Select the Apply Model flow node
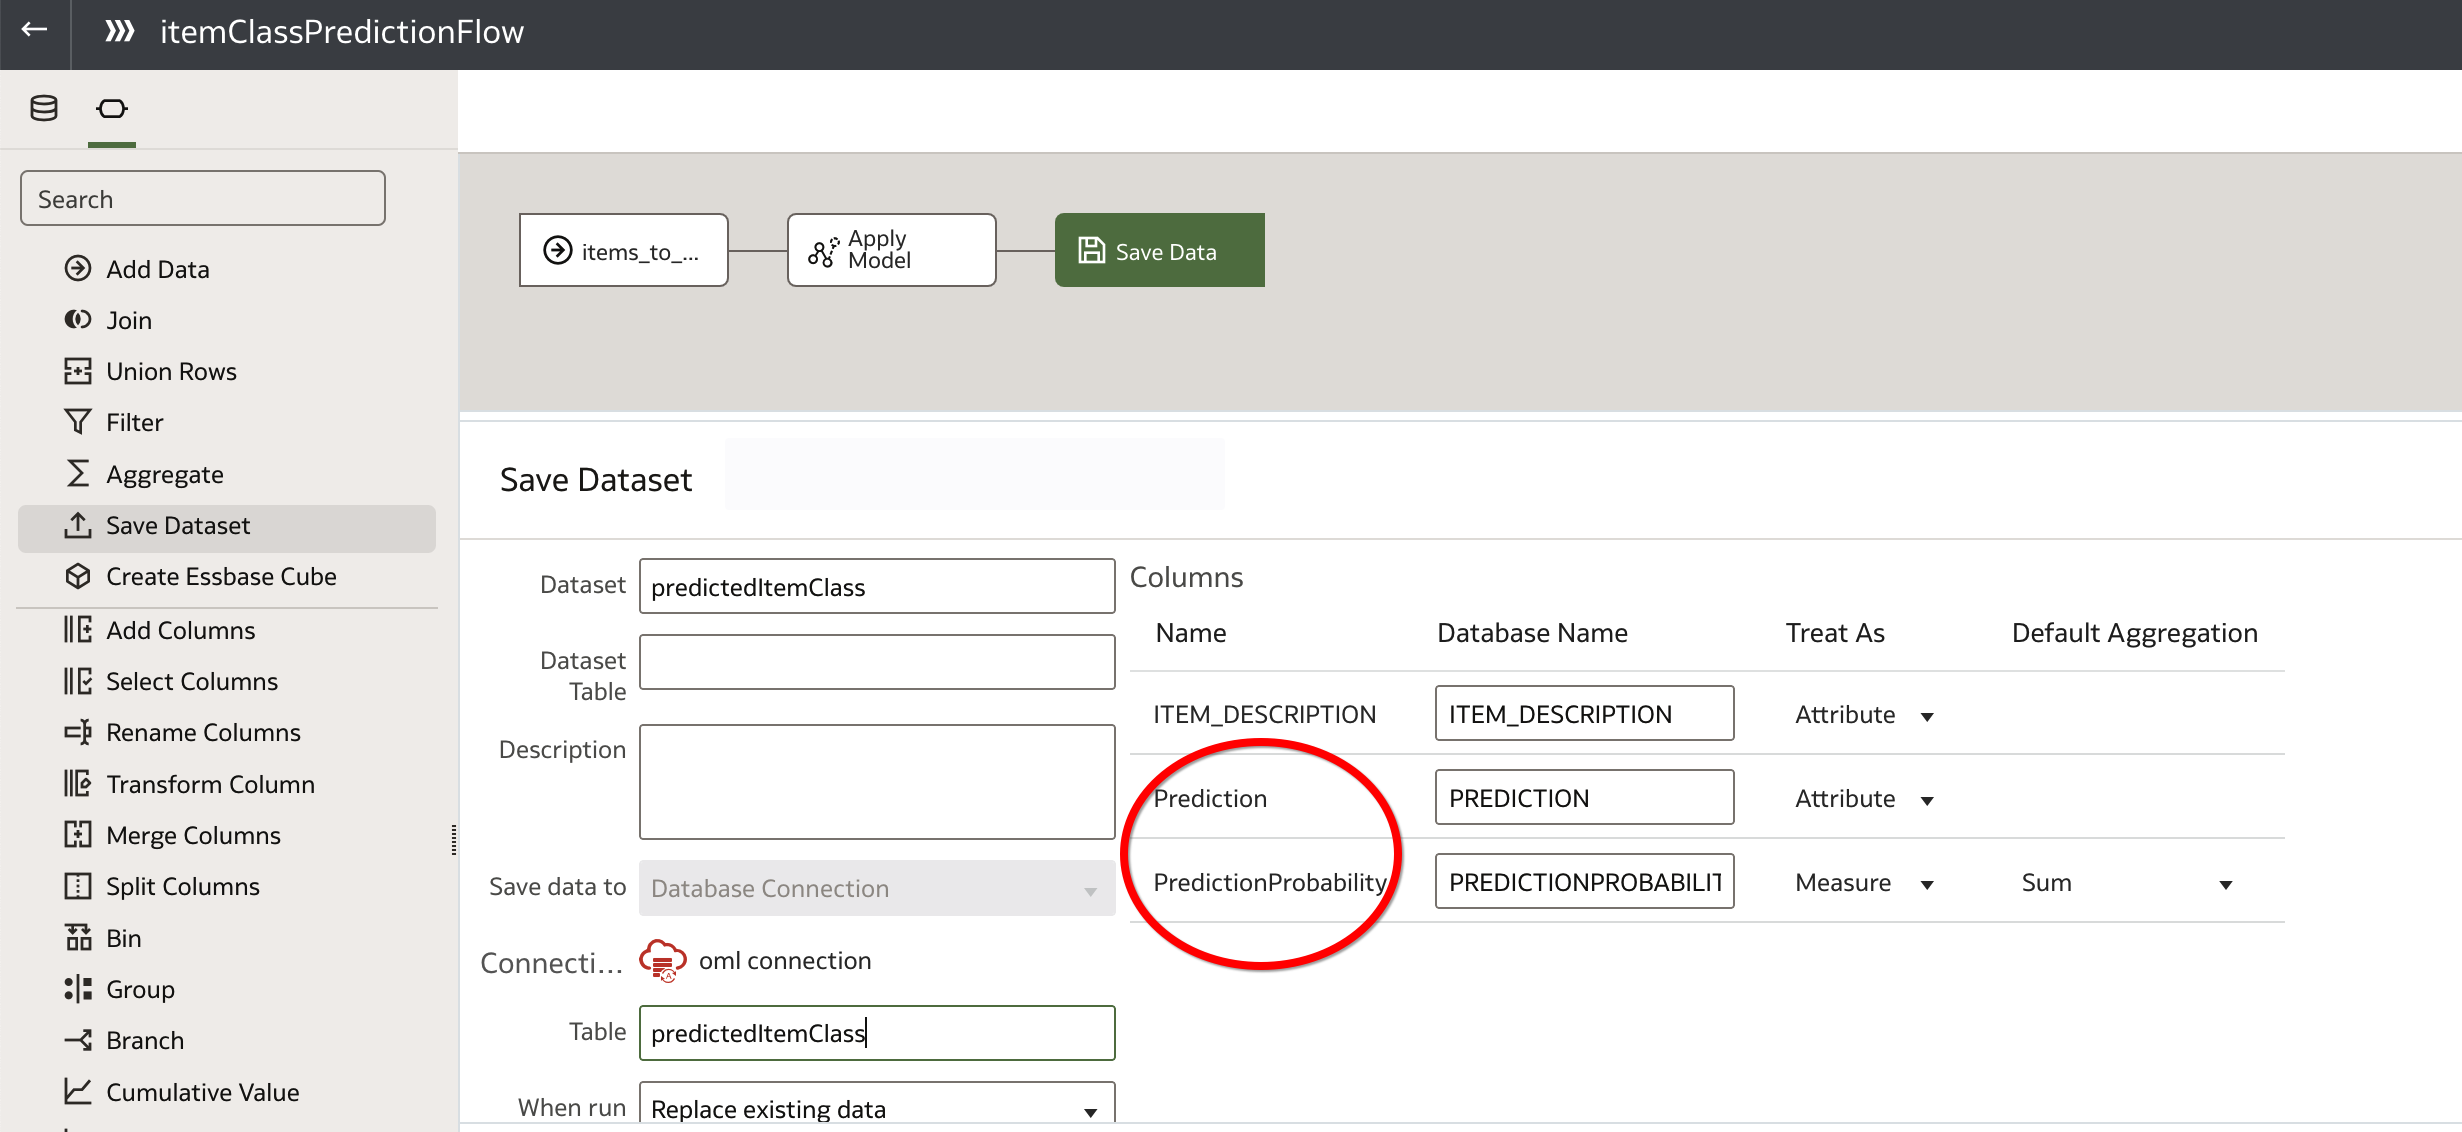 click(x=890, y=250)
